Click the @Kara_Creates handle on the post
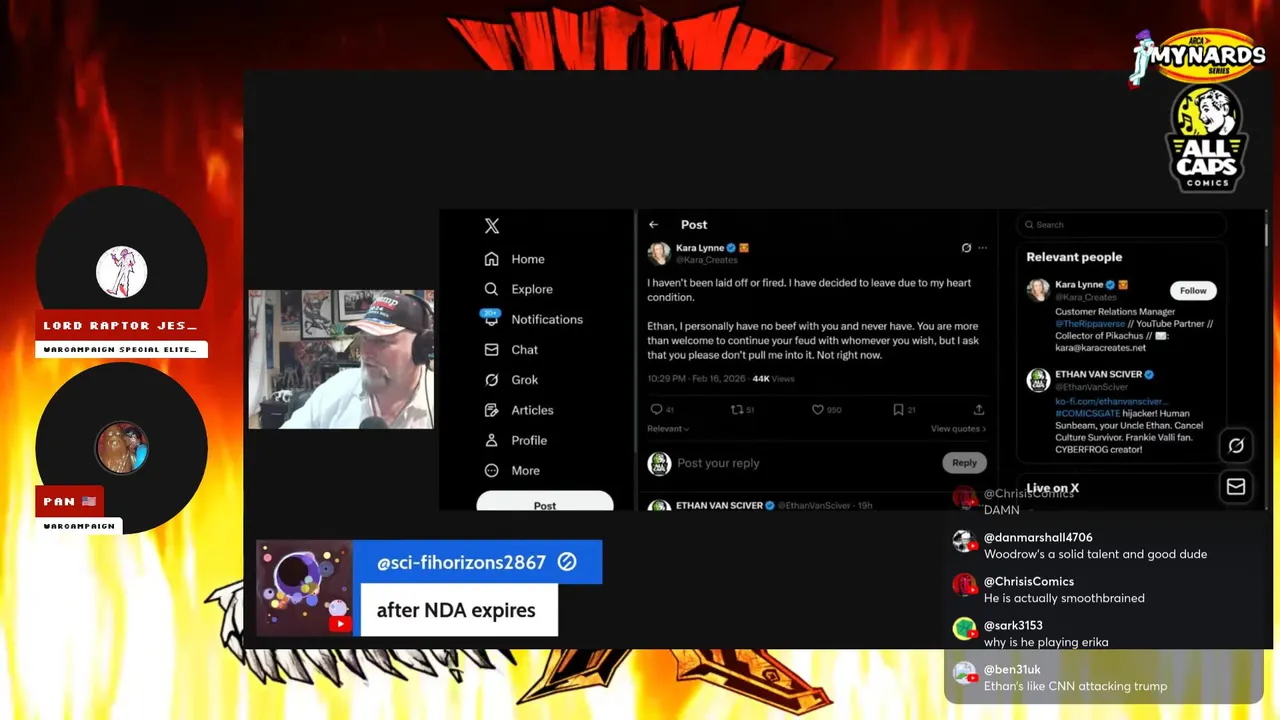This screenshot has height=720, width=1280. coord(707,259)
